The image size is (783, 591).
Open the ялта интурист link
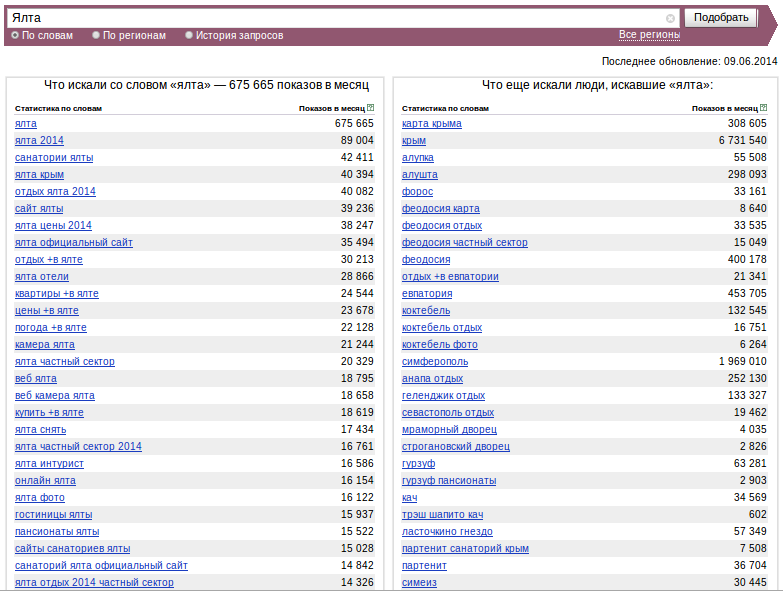click(x=49, y=463)
